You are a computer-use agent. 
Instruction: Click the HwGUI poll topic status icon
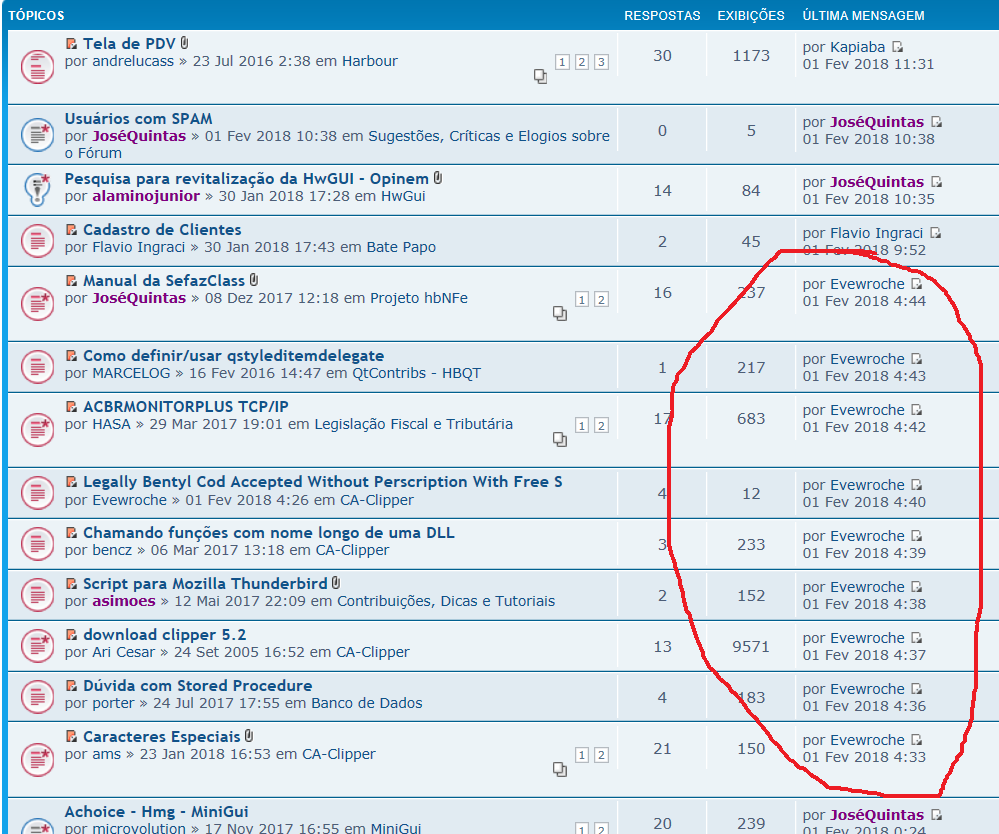(37, 187)
